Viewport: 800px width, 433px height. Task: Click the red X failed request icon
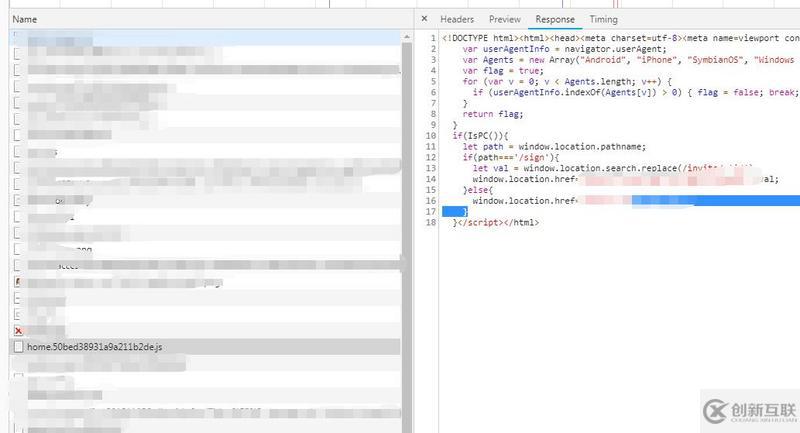18,330
